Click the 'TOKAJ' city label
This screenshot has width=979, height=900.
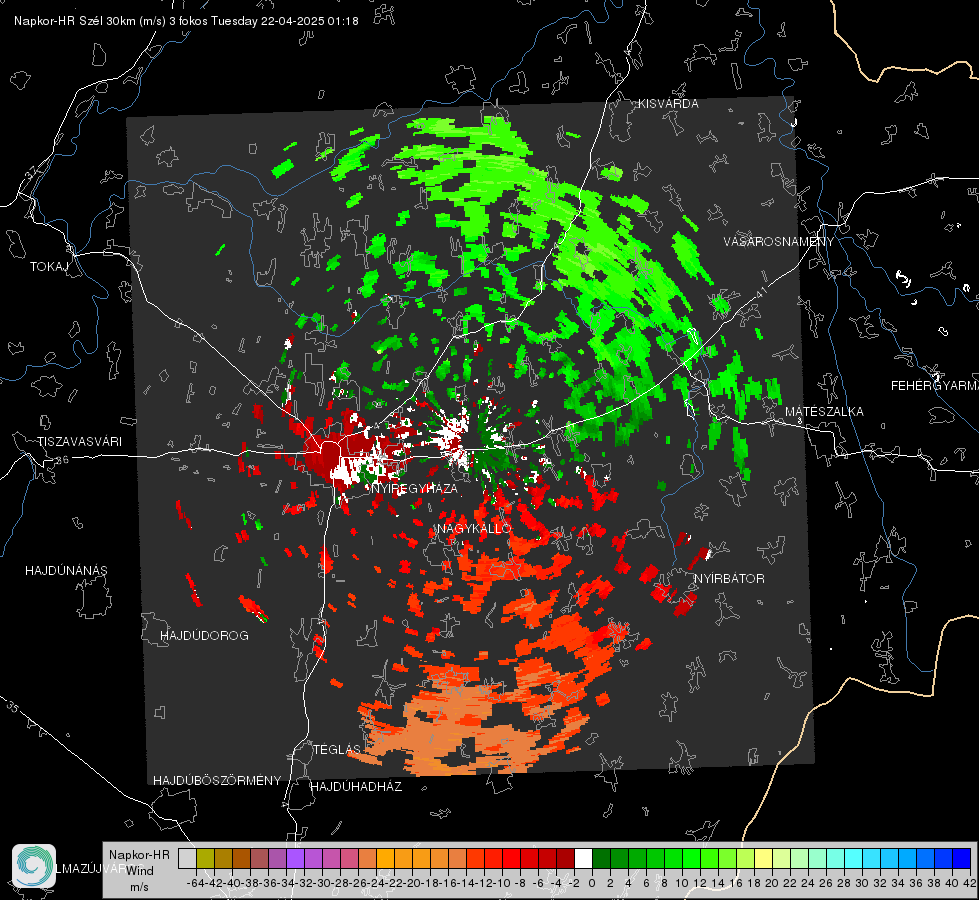point(49,267)
